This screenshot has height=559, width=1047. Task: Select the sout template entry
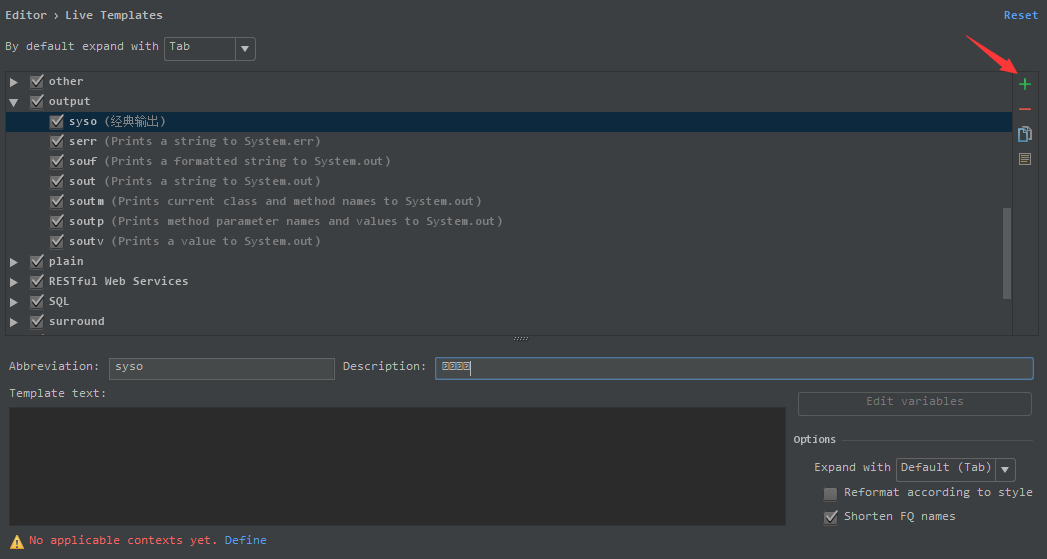83,182
